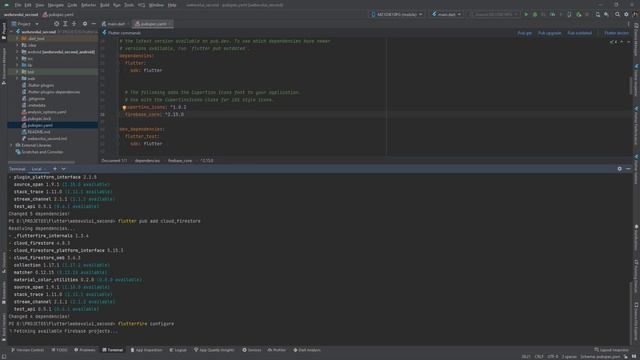
Task: Open the disabled running-devices combo box
Action: coord(494,14)
